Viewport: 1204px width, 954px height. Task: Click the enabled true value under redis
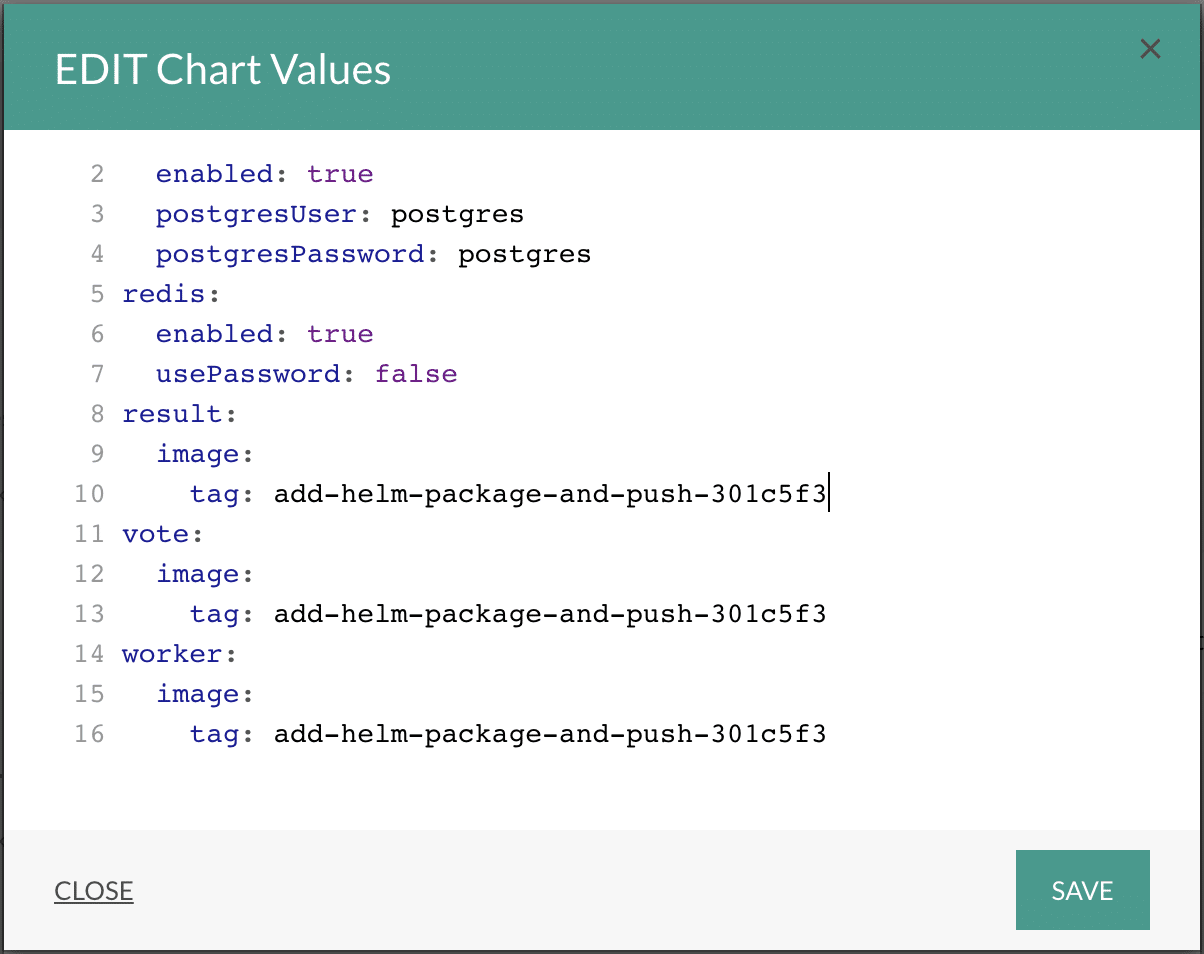point(340,334)
